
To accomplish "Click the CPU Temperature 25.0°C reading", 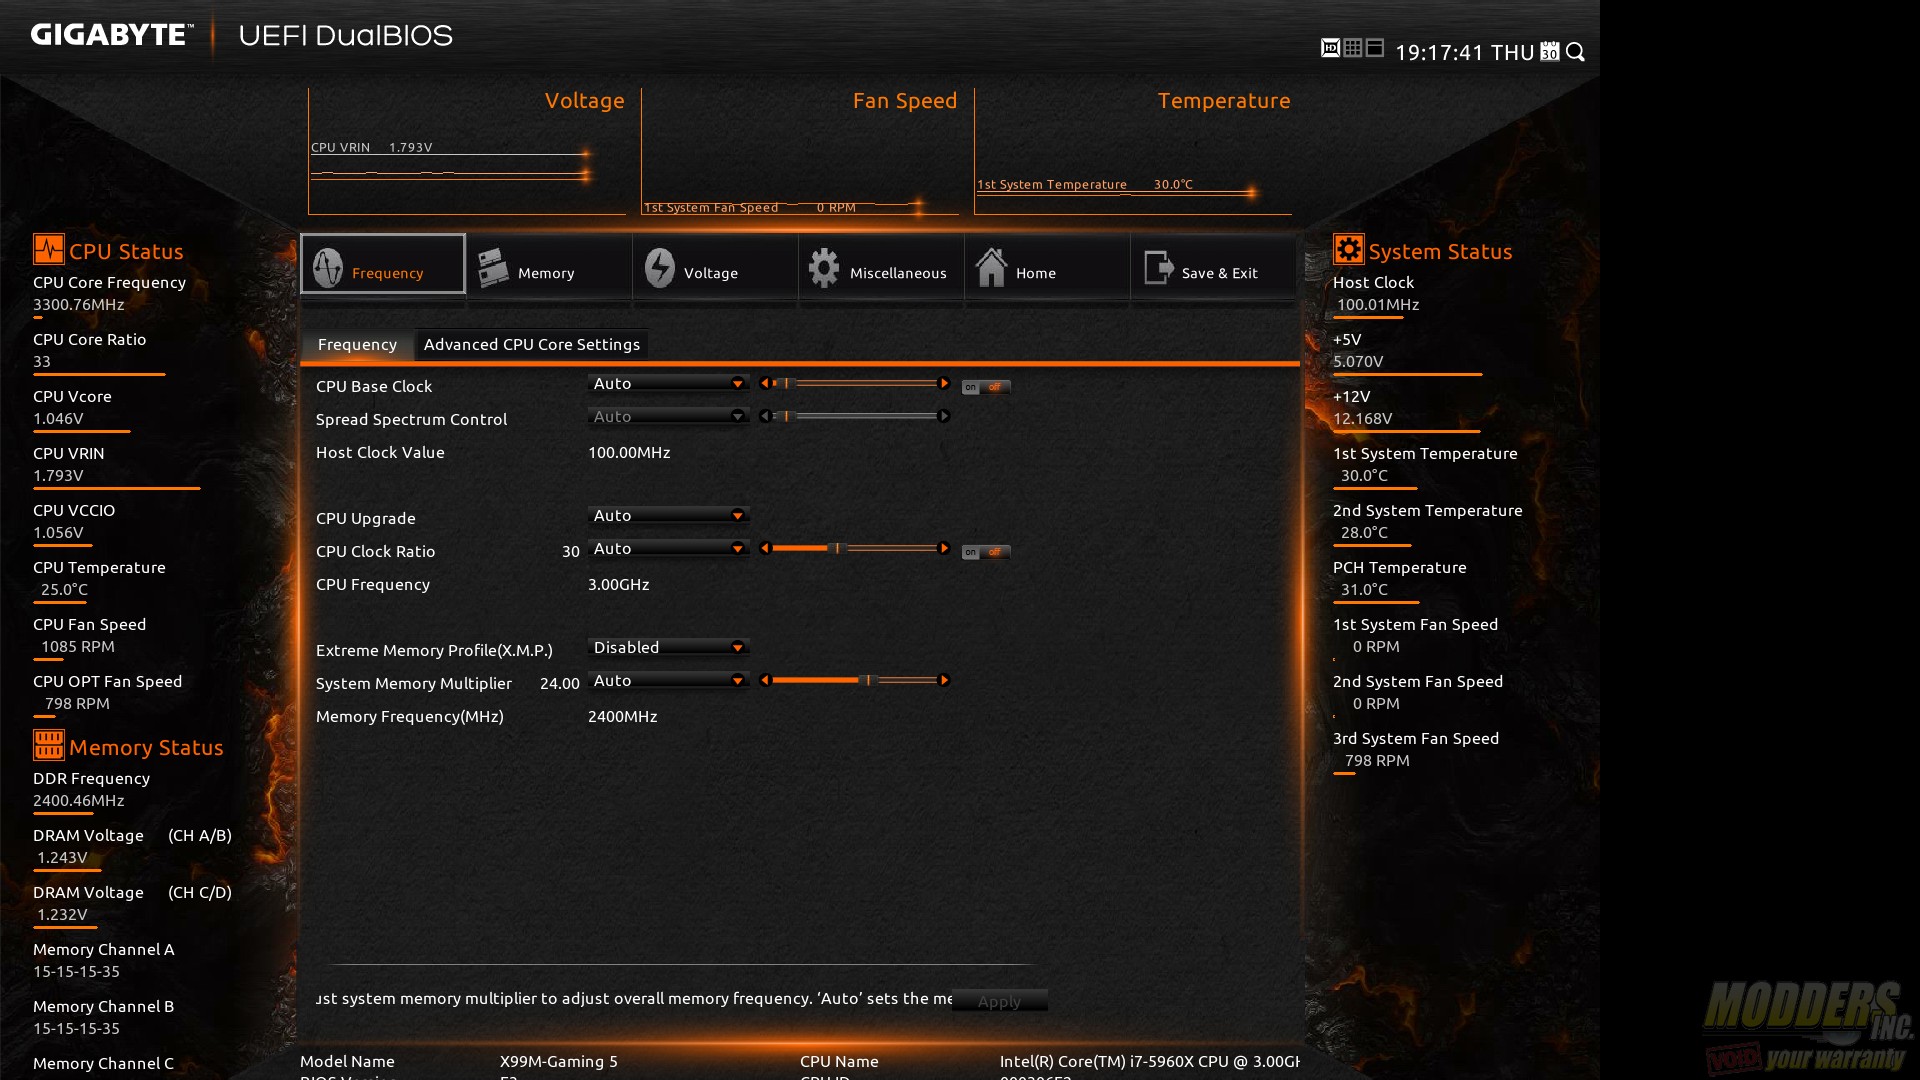I will (x=64, y=589).
